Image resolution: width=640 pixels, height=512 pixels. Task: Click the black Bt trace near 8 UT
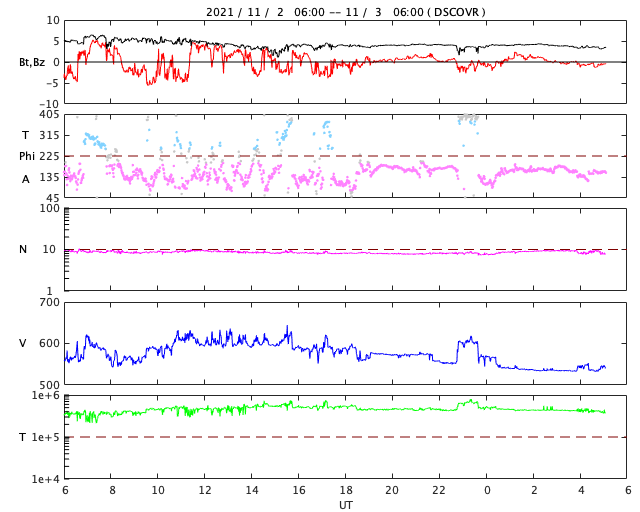pyautogui.click(x=111, y=40)
